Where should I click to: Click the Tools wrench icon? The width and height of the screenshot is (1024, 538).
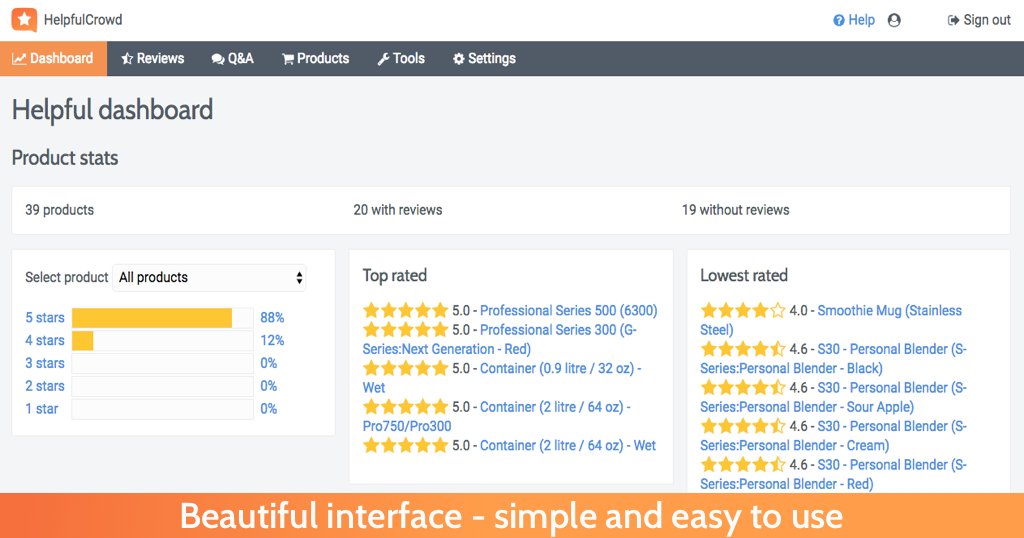click(383, 59)
